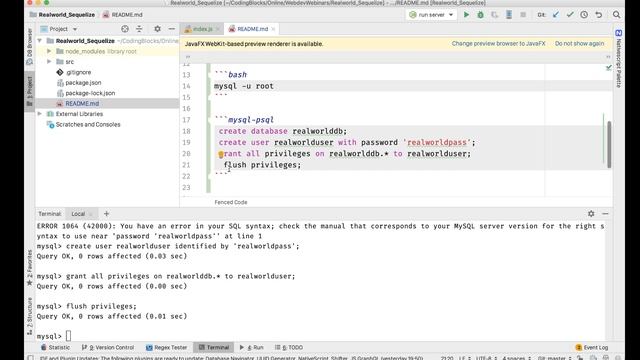
Task: Click the locate-file target icon in Project panel
Action: click(125, 29)
